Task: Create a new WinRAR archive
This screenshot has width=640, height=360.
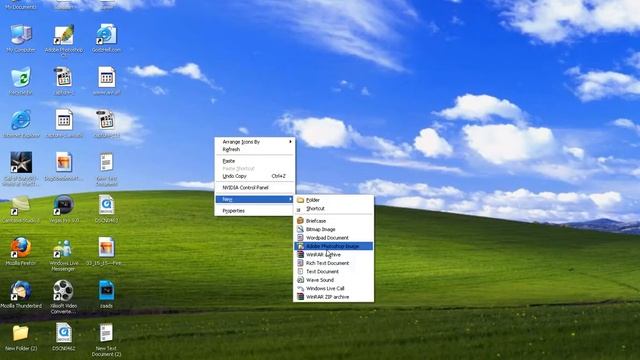Action: [333, 255]
